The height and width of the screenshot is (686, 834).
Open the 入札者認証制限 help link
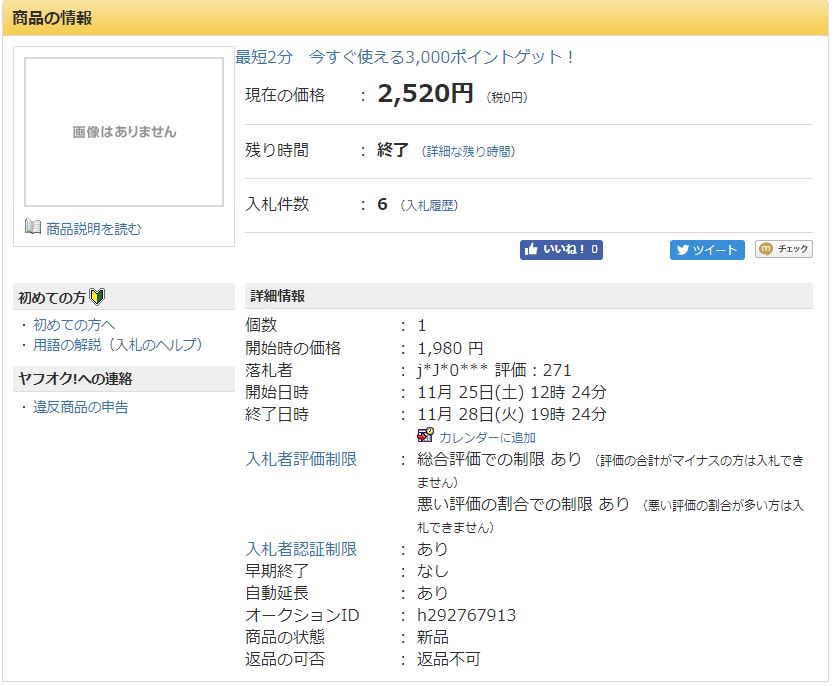tap(301, 549)
